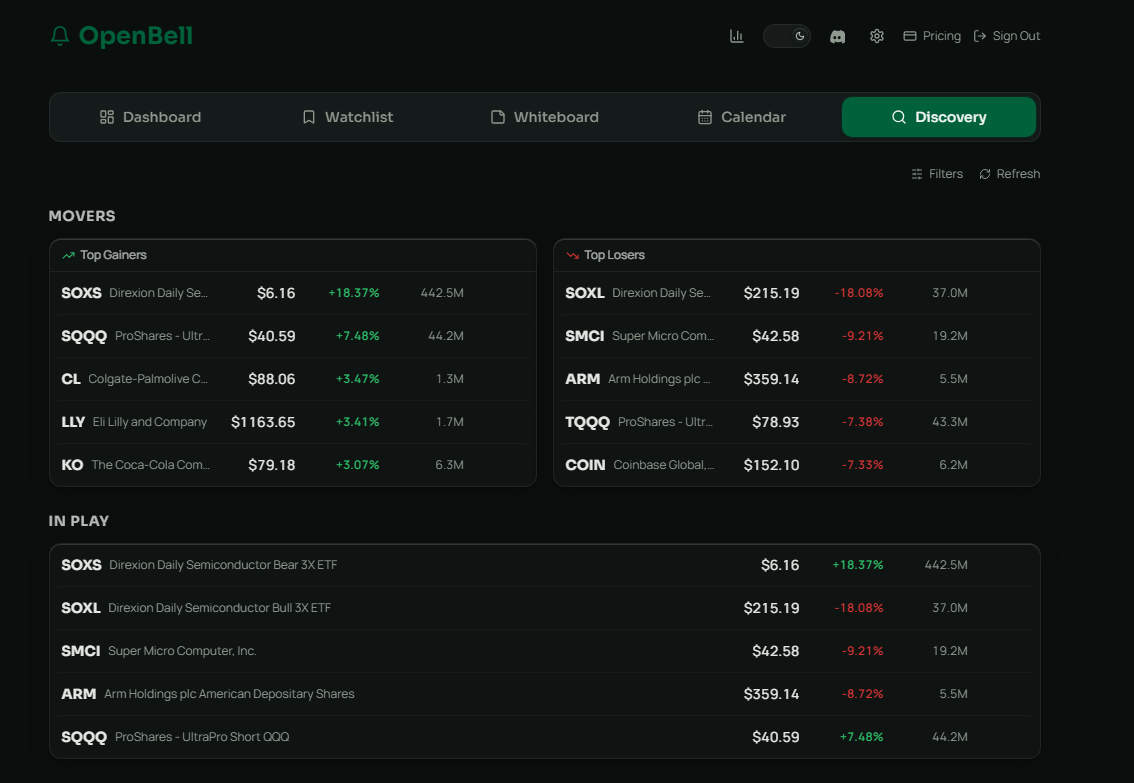Image resolution: width=1134 pixels, height=783 pixels.
Task: Click the Sign Out arrow icon
Action: point(980,35)
